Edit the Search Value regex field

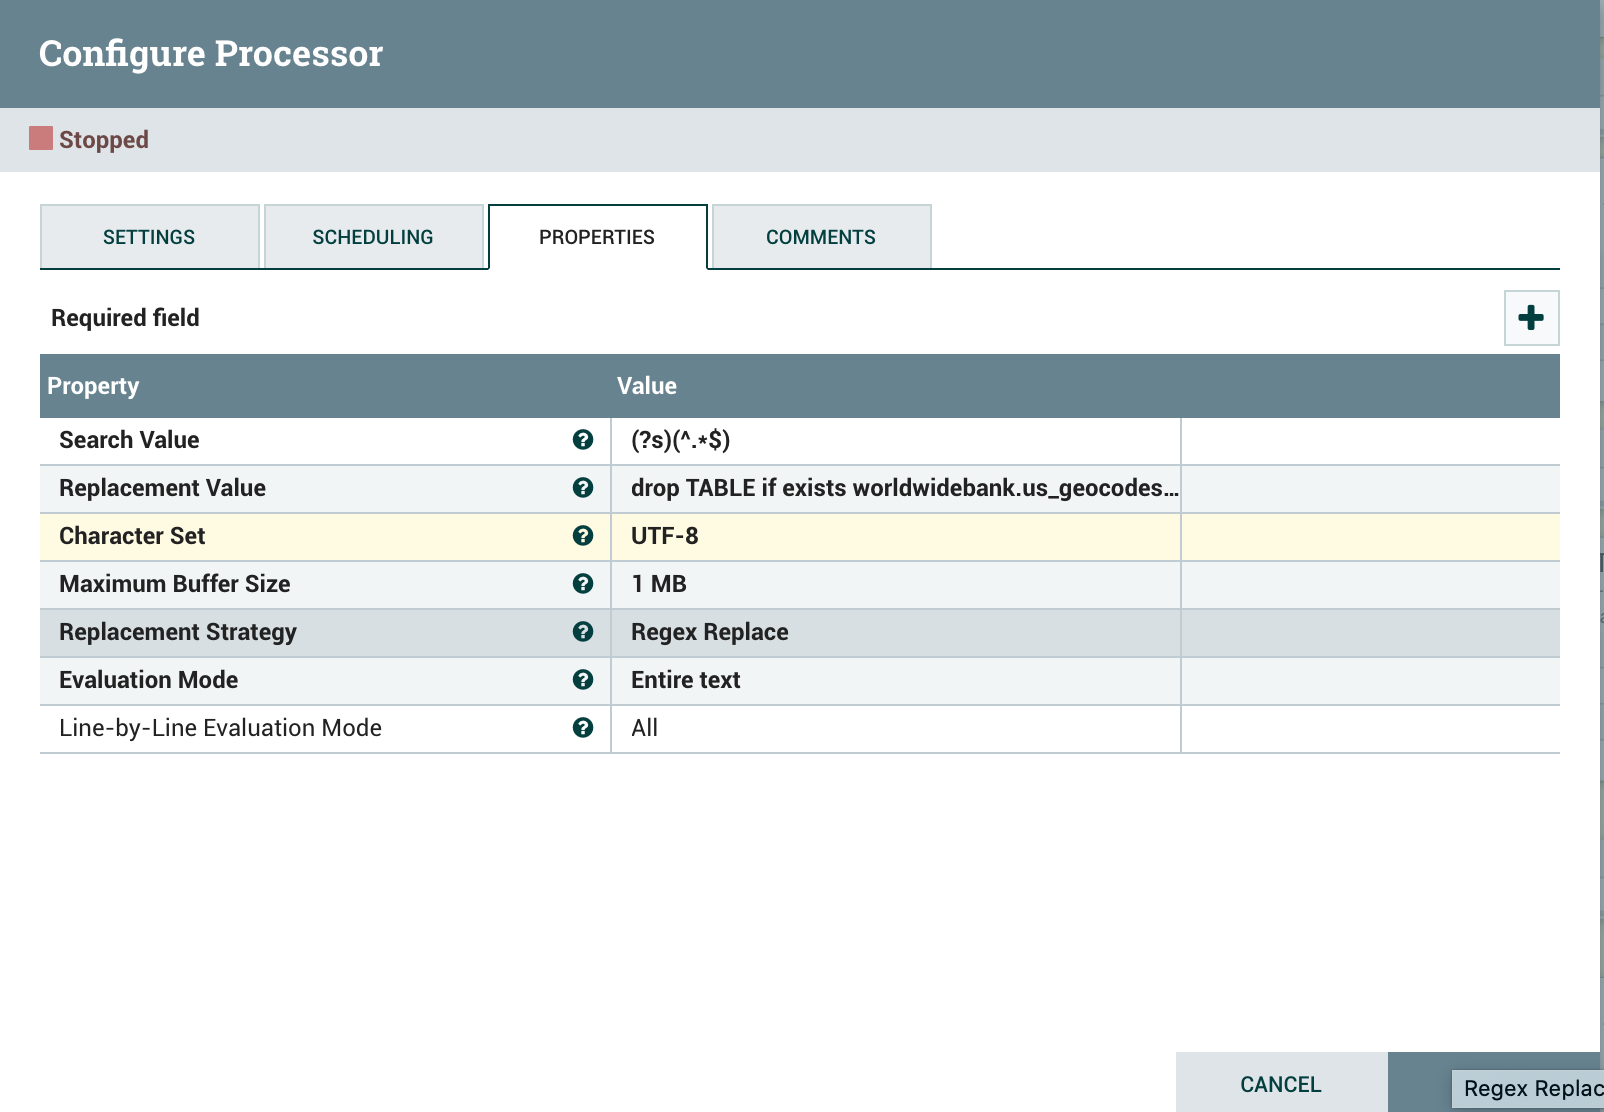click(895, 440)
